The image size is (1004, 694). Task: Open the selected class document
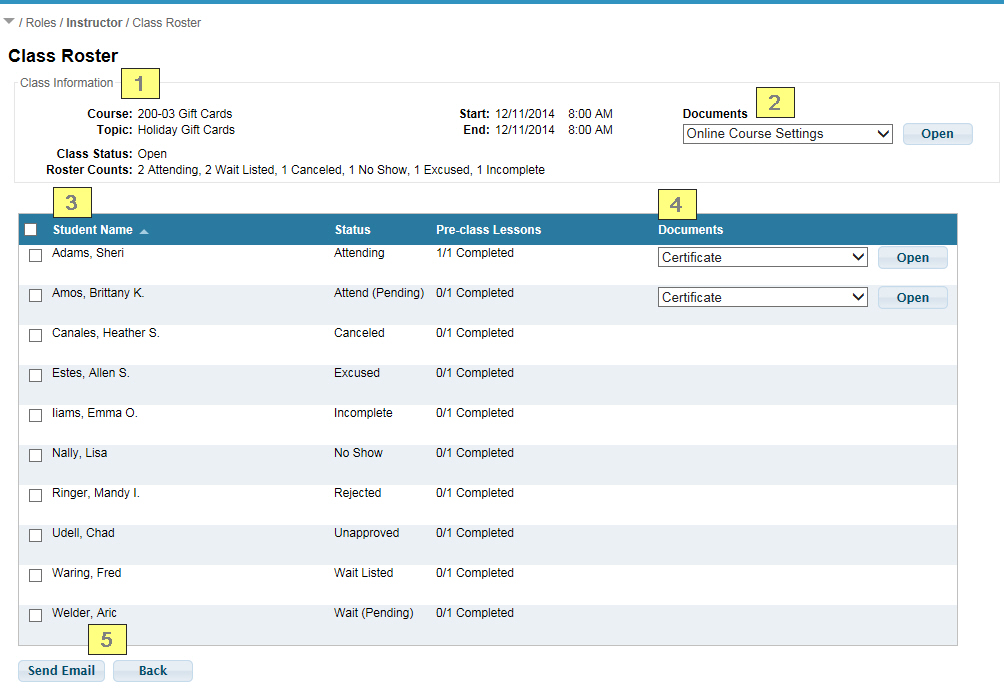click(x=937, y=134)
